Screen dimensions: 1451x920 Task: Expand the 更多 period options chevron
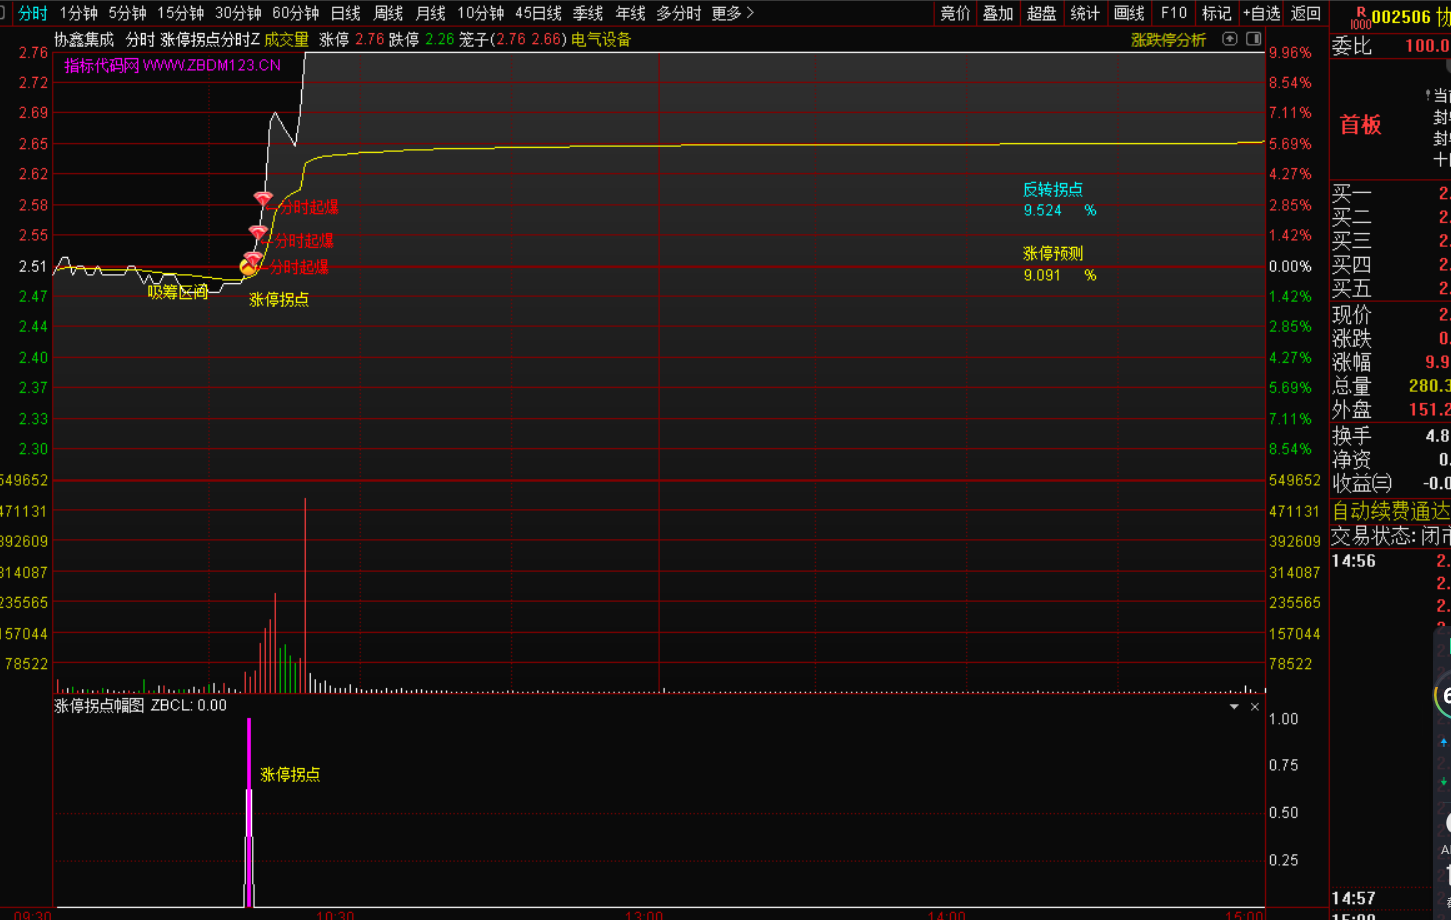[750, 13]
